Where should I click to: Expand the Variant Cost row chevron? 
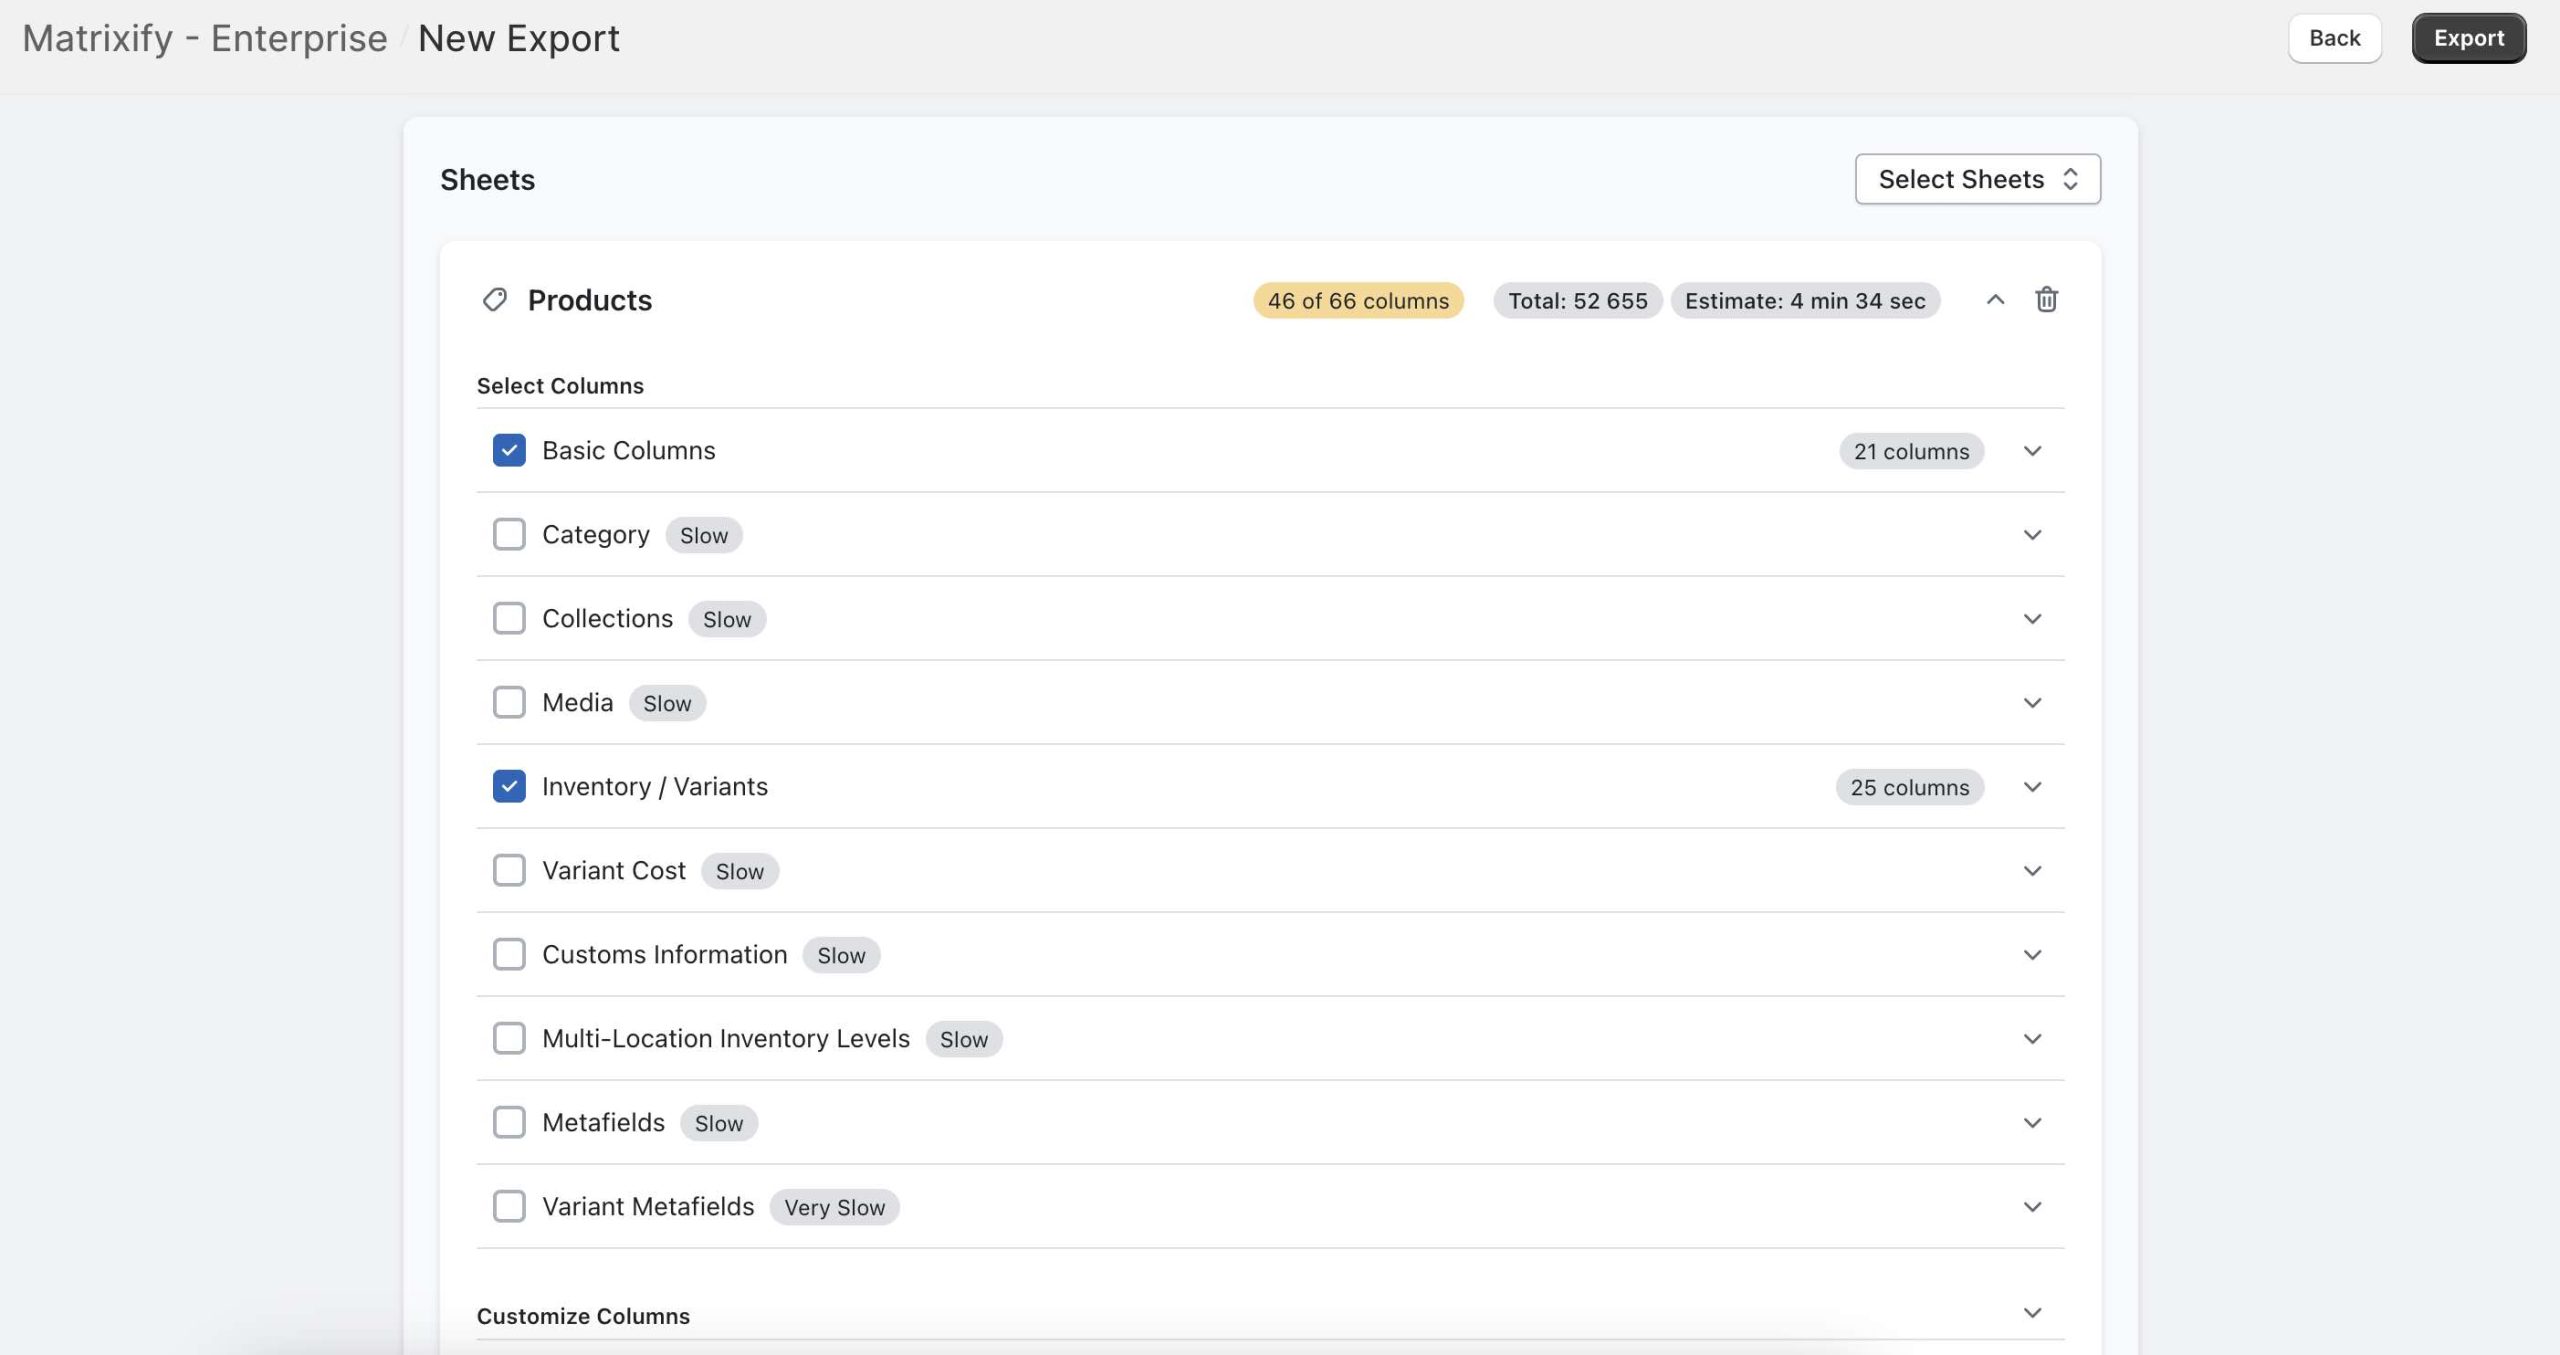coord(2032,871)
